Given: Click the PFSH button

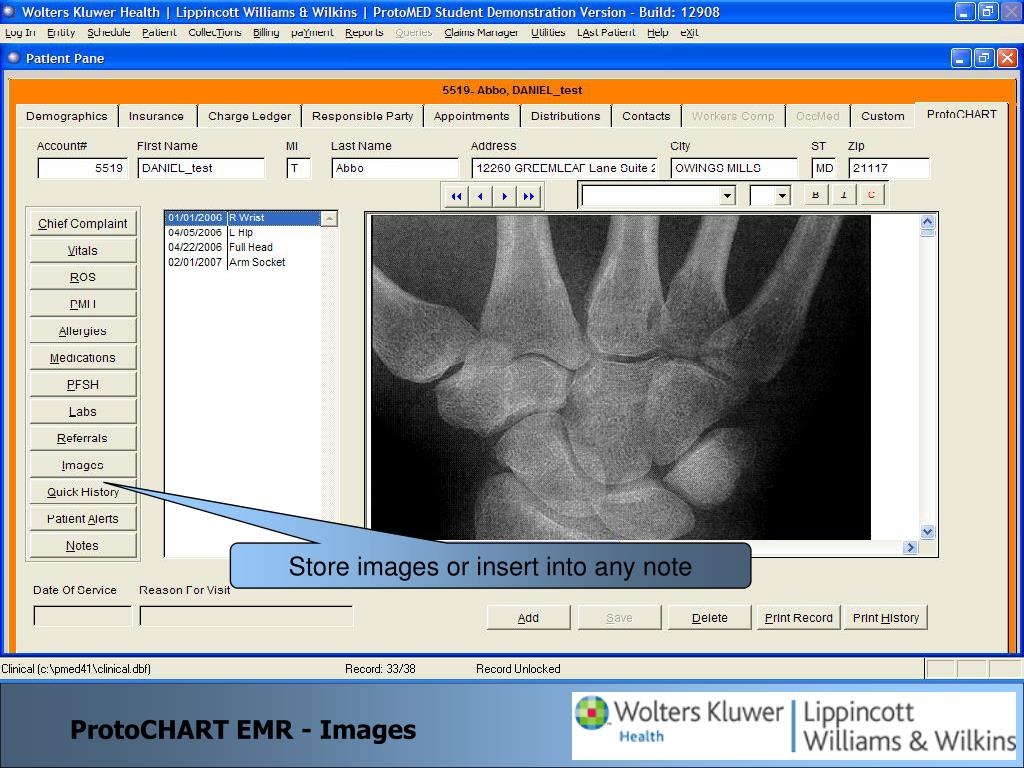Looking at the screenshot, I should [x=83, y=385].
